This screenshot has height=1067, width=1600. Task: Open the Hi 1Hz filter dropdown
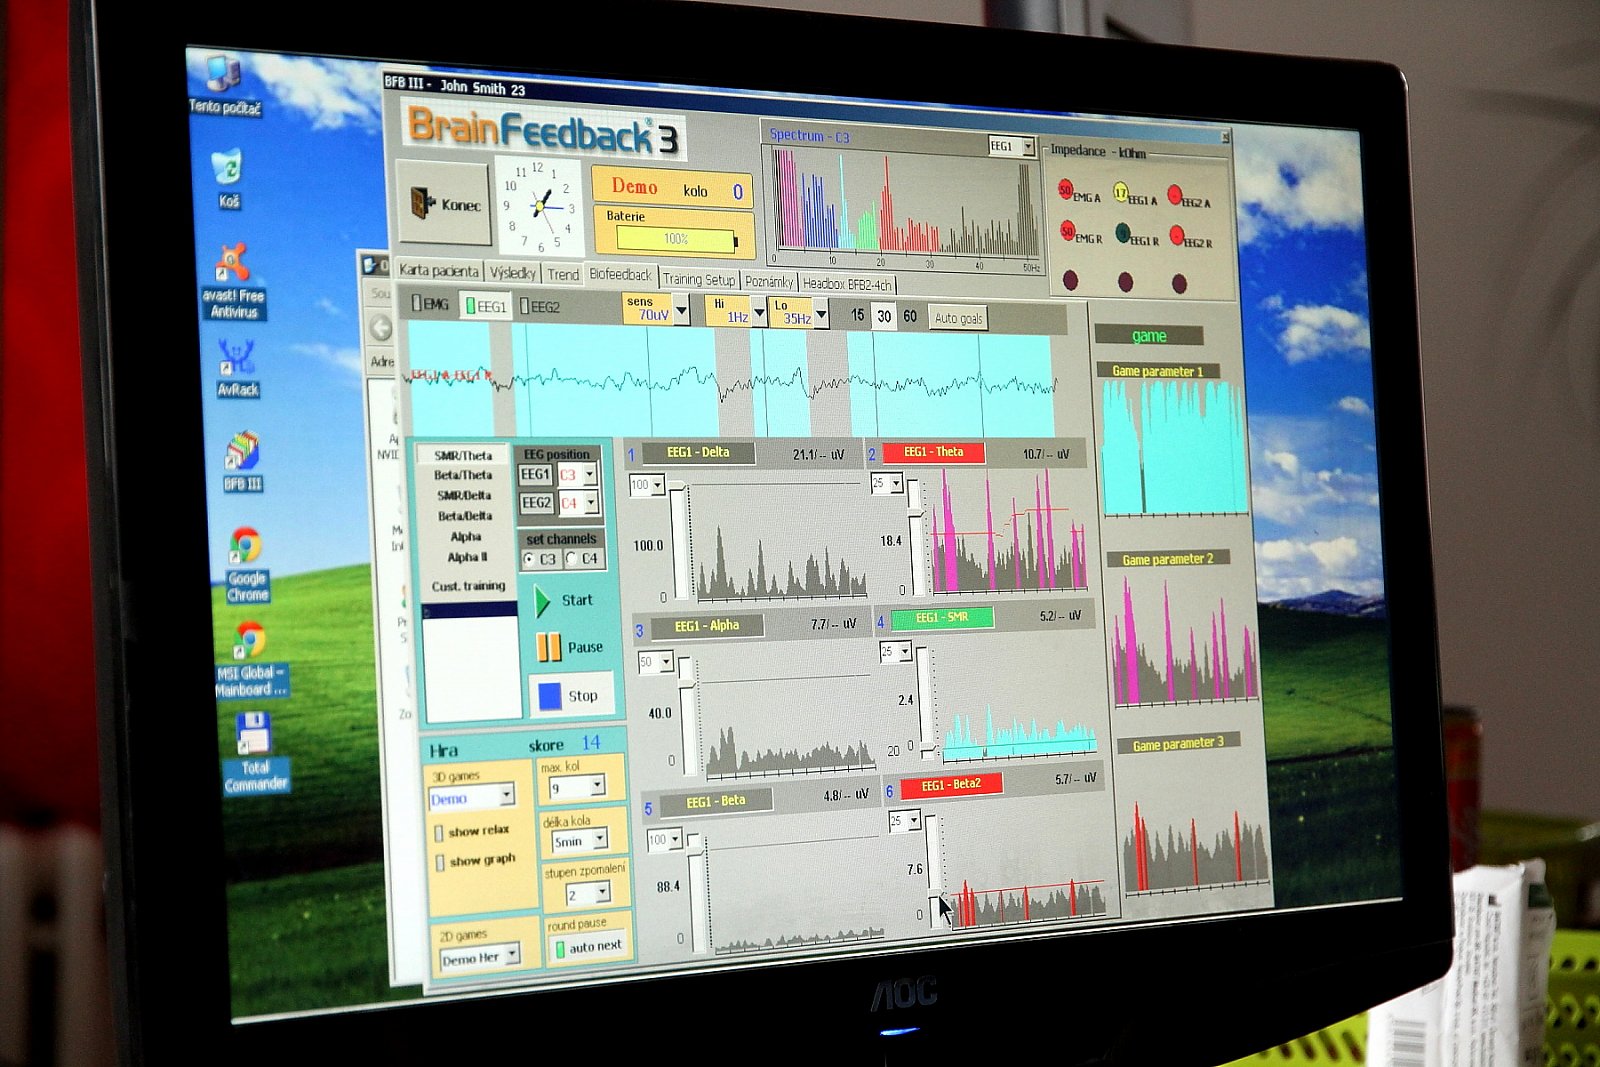[x=759, y=314]
